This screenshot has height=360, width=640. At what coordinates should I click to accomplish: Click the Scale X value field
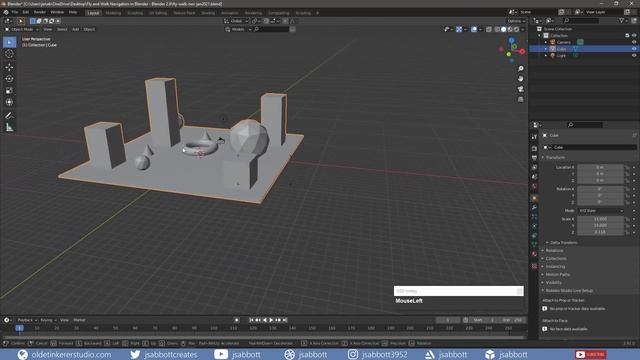click(600, 219)
